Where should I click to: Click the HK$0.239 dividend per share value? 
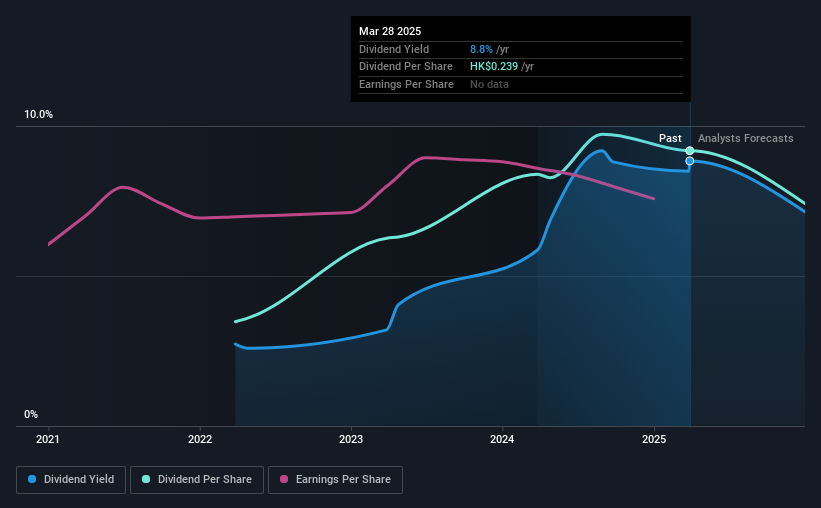(494, 67)
